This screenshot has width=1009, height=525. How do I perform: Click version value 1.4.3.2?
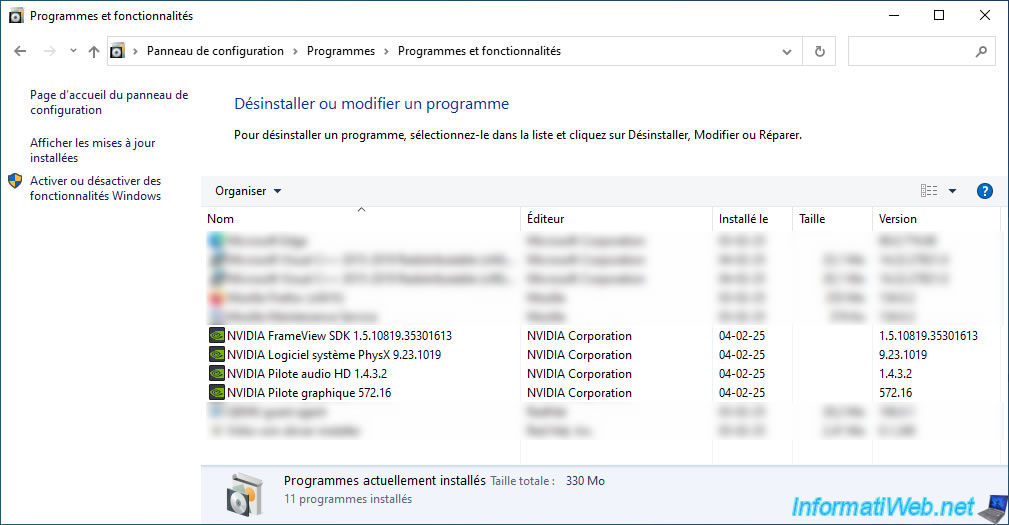(895, 373)
